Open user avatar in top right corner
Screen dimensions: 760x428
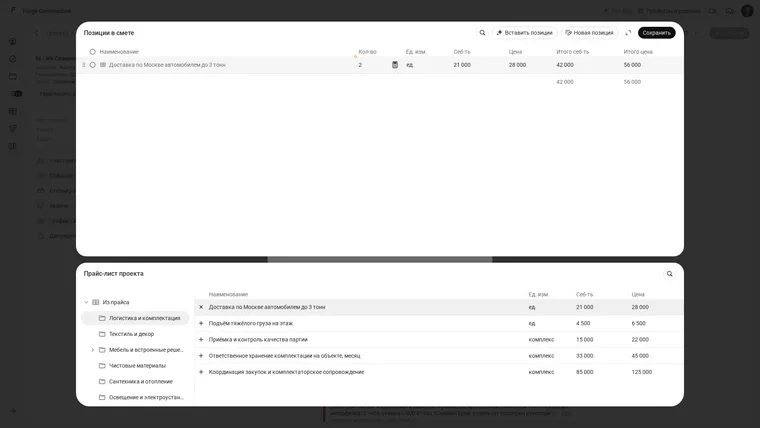point(747,11)
